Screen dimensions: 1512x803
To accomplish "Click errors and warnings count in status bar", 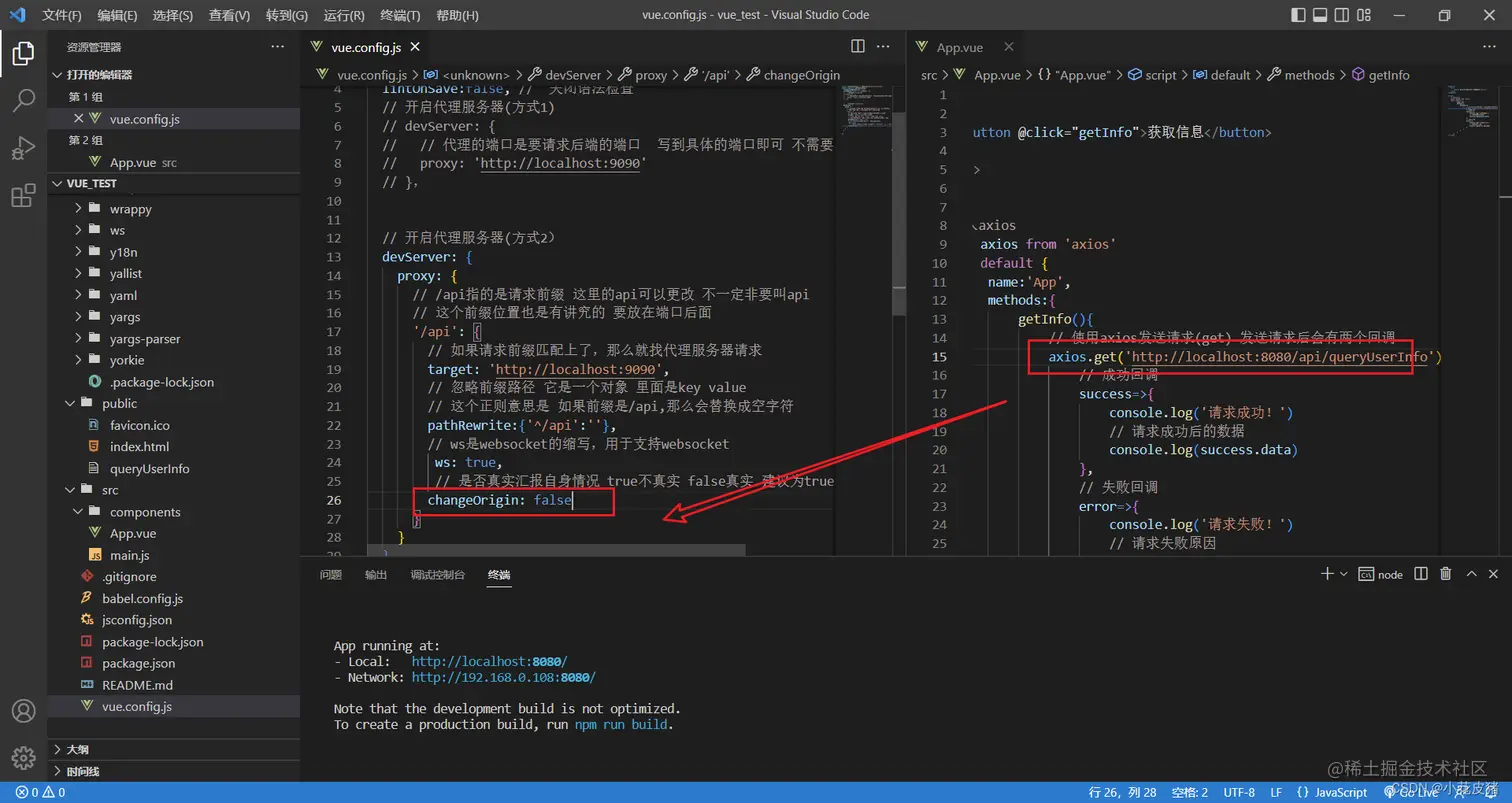I will [x=40, y=792].
